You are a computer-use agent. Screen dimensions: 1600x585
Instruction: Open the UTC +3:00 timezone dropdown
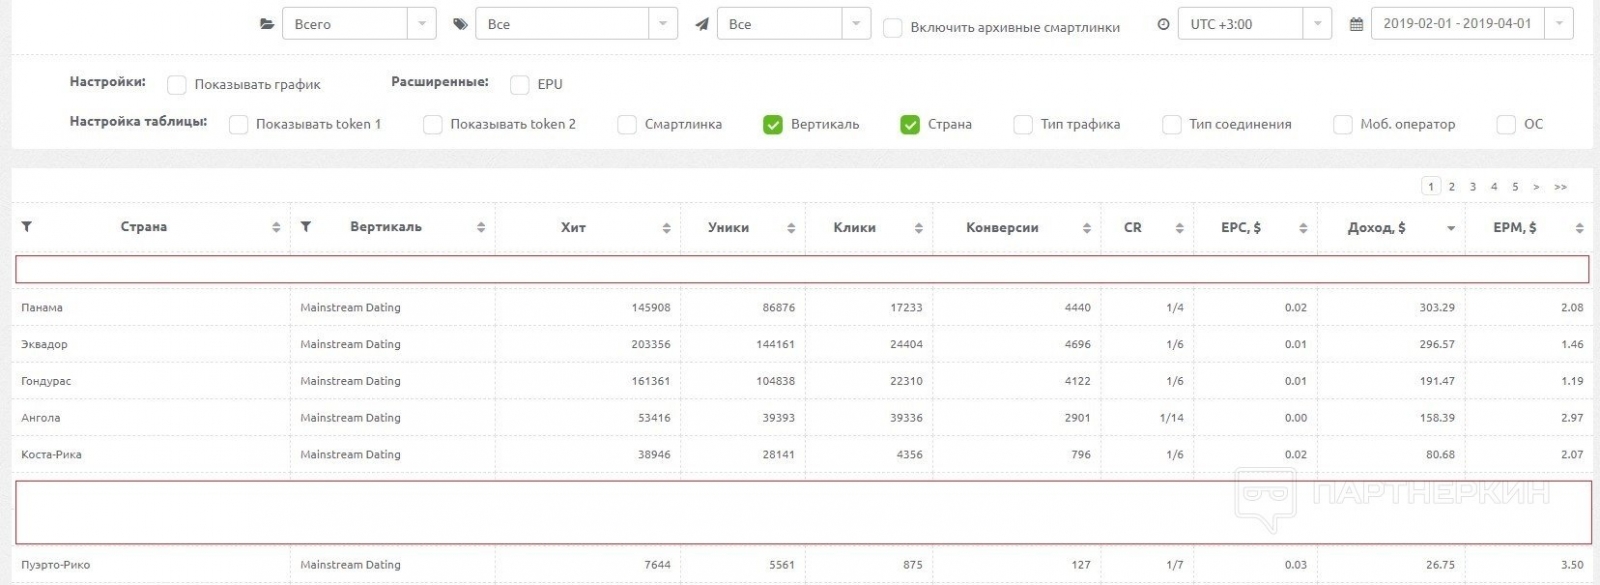[x=1254, y=24]
